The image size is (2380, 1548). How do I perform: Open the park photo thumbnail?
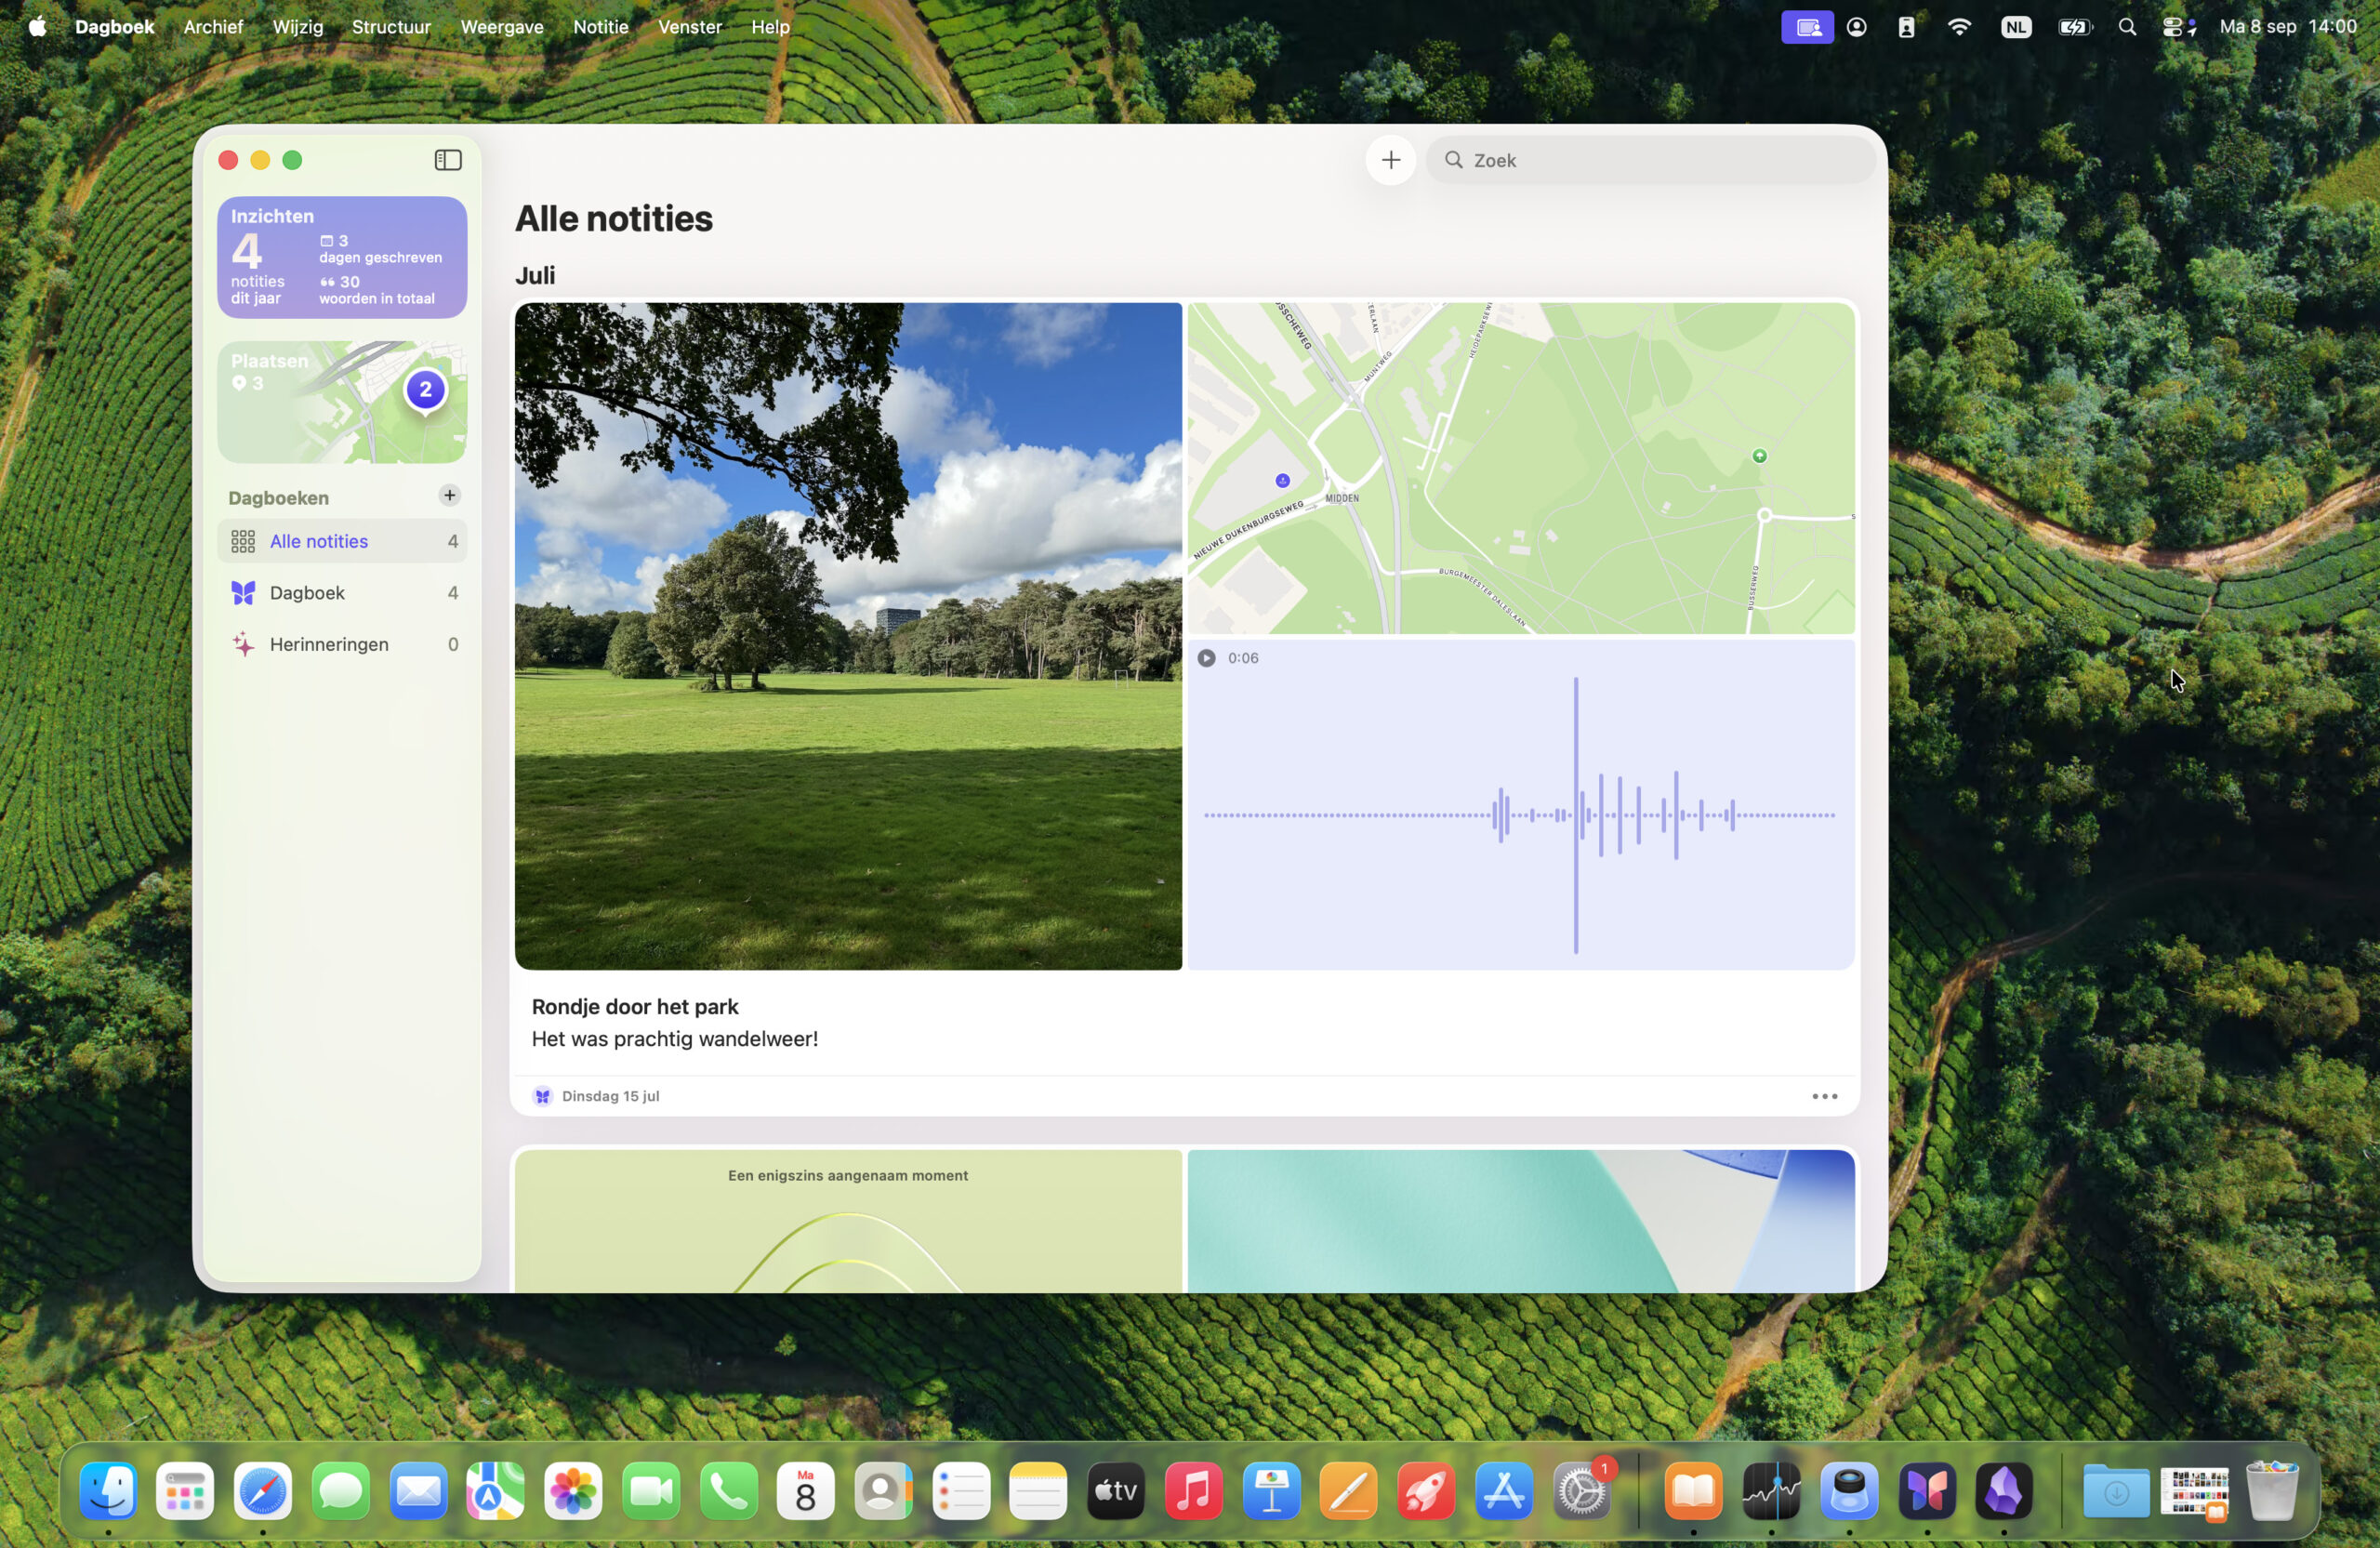point(848,636)
